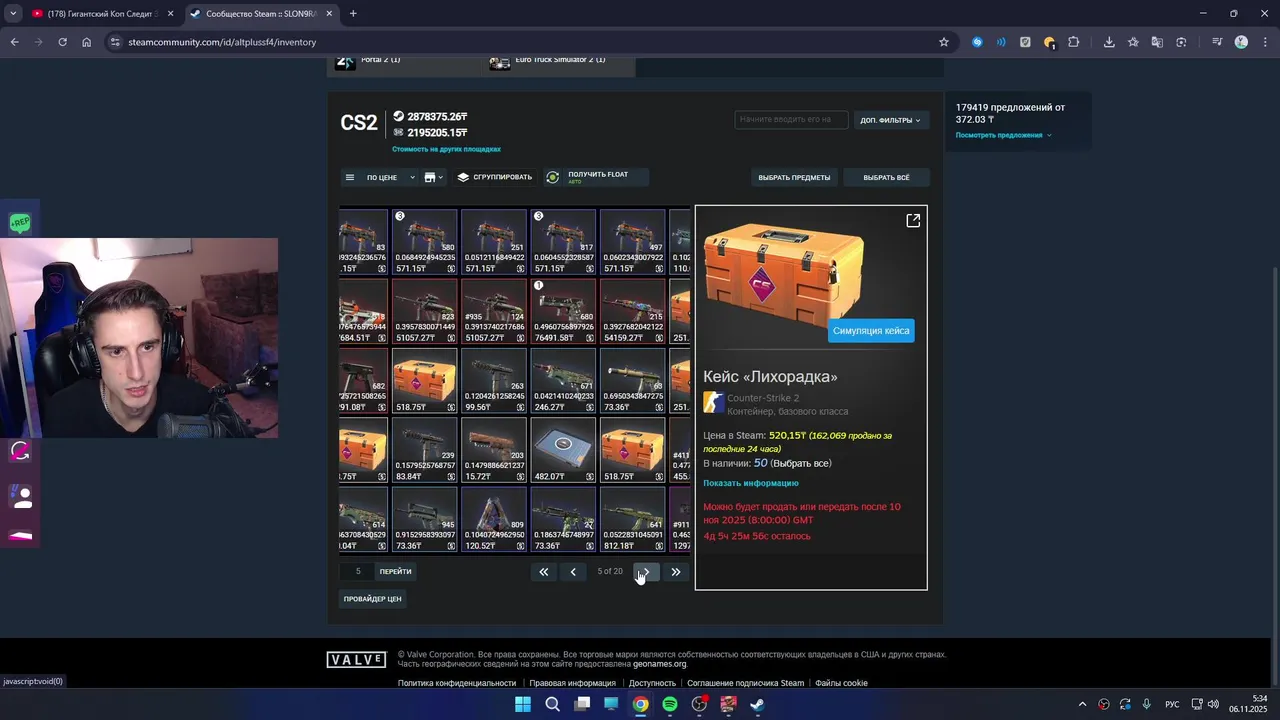Open the yellow extension with badge 1
This screenshot has height=720, width=1280.
(1049, 42)
